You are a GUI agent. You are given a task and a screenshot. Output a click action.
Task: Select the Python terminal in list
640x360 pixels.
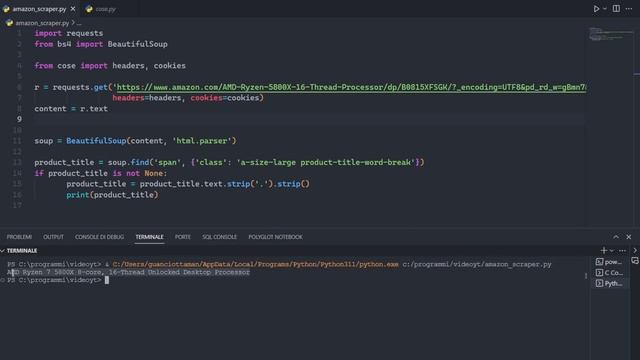tap(610, 283)
